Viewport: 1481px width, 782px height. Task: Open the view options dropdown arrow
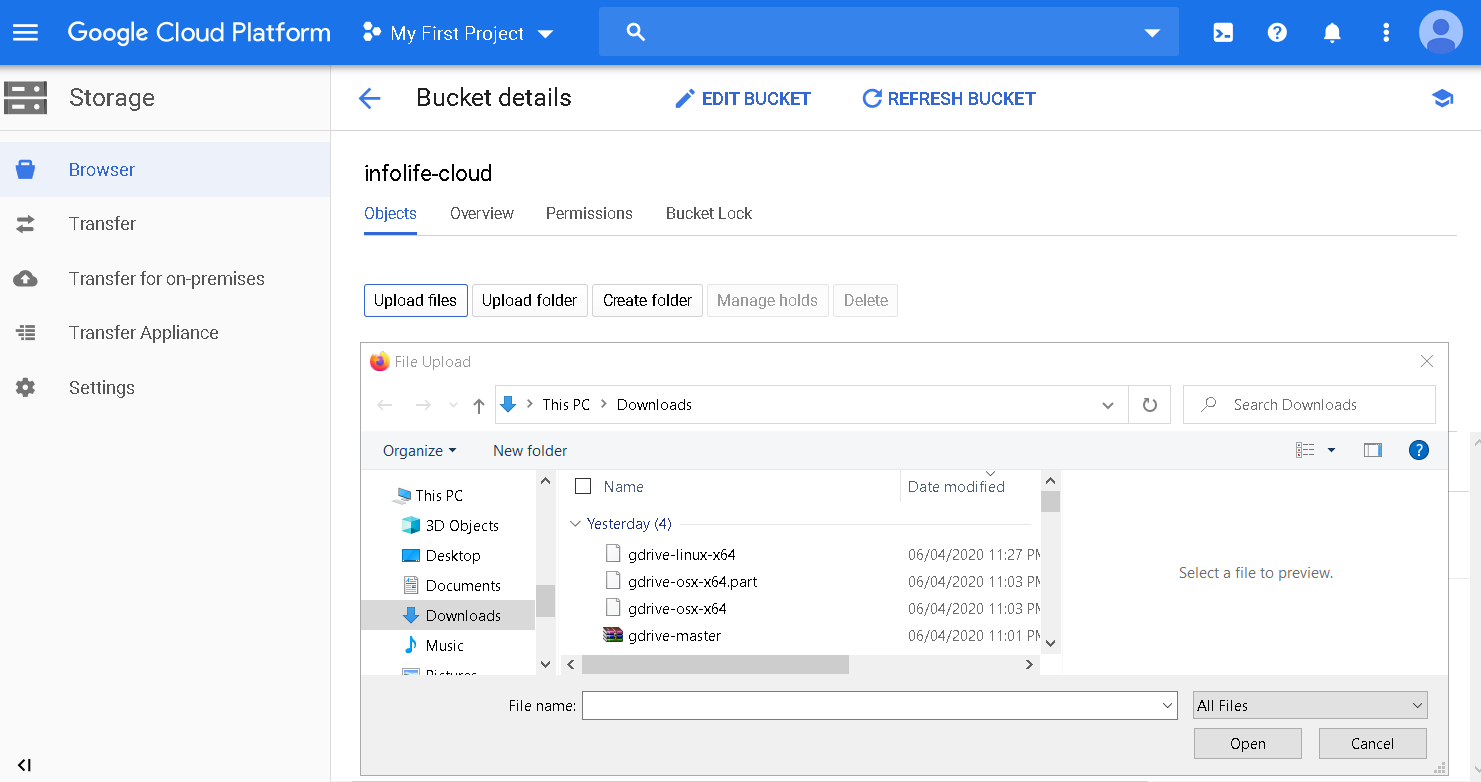coord(1331,450)
